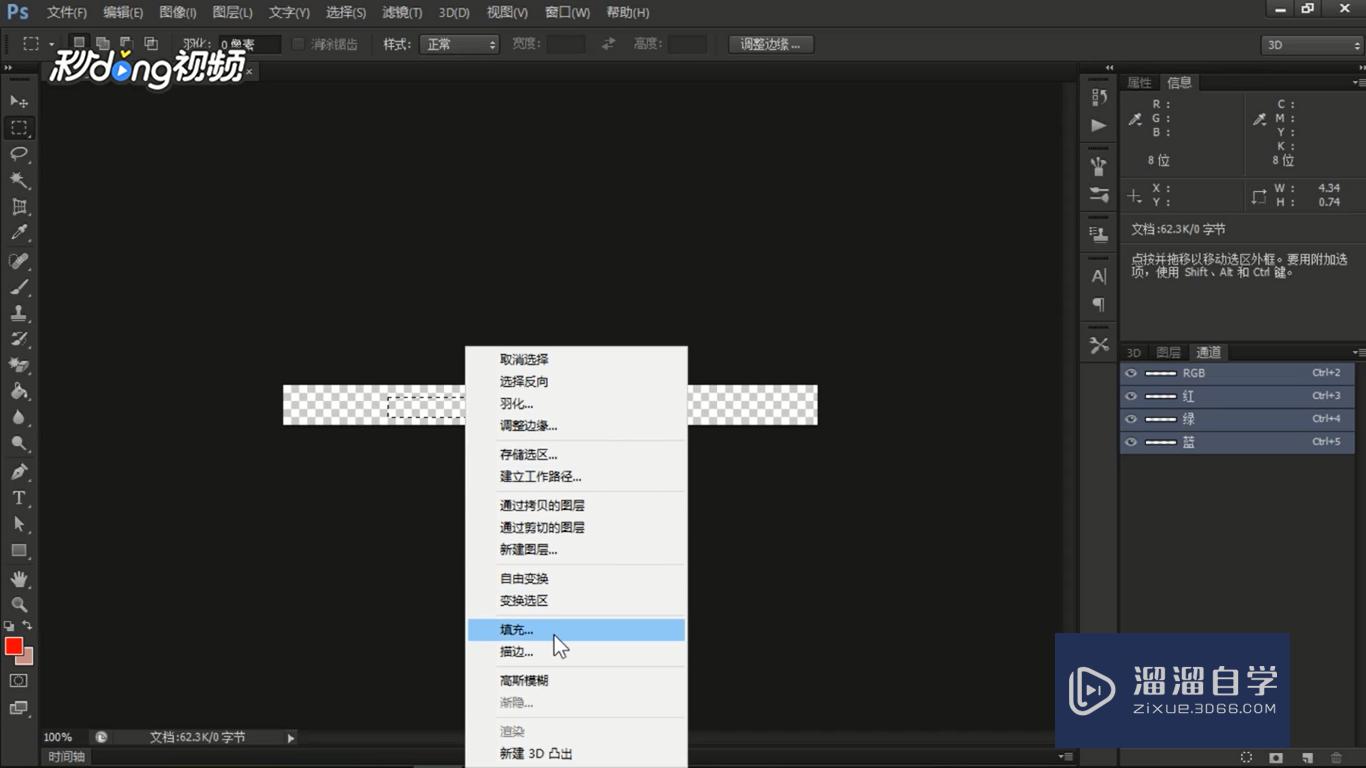Choose Intersect with Selection mode
Viewport: 1366px width, 768px height.
coord(151,44)
